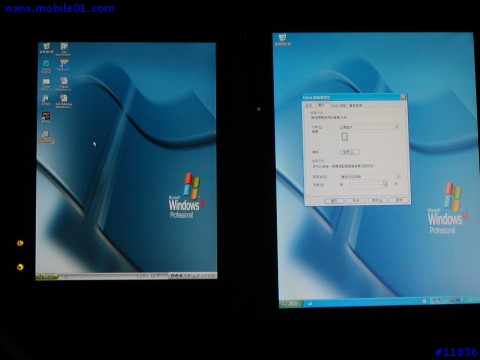Click the third button in the dialog's bottom row

pyautogui.click(x=377, y=200)
